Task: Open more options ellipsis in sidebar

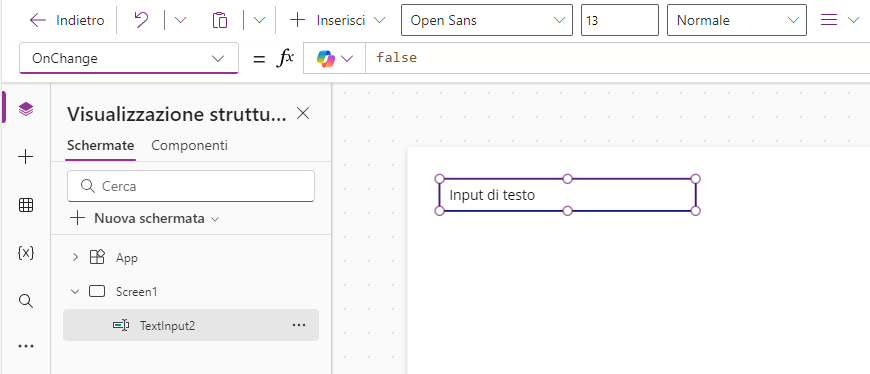Action: pos(26,346)
